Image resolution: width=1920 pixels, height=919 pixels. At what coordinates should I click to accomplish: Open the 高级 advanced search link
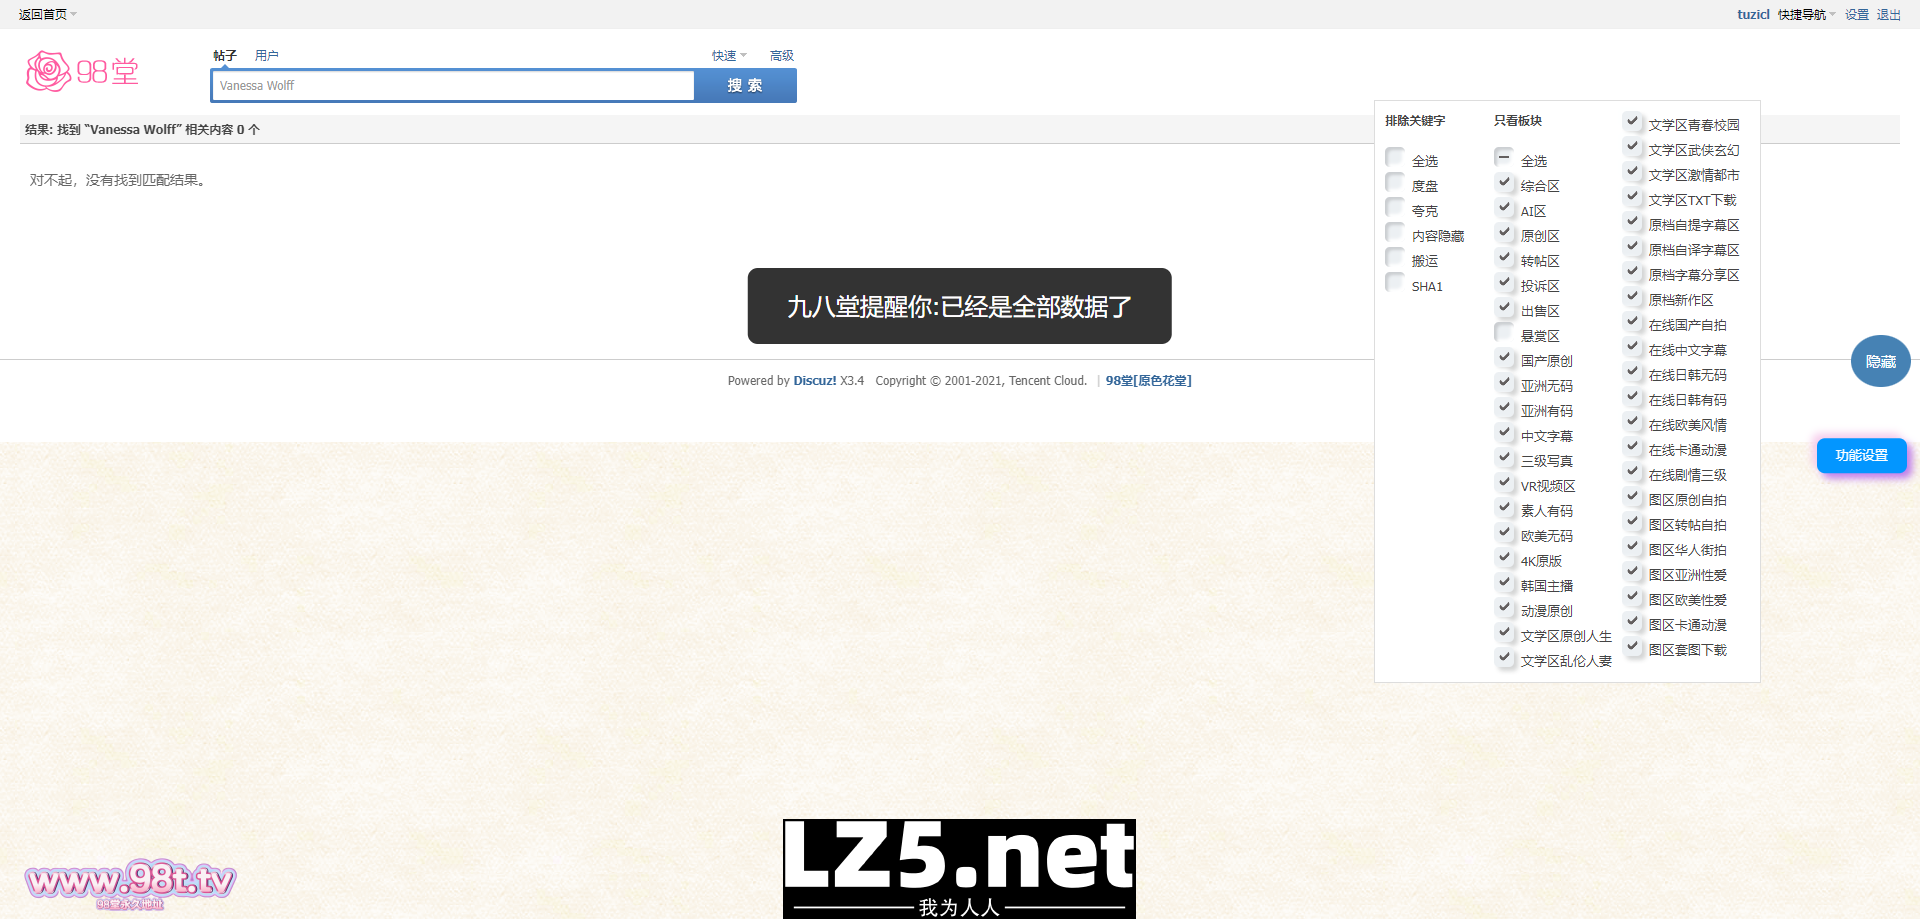point(781,56)
